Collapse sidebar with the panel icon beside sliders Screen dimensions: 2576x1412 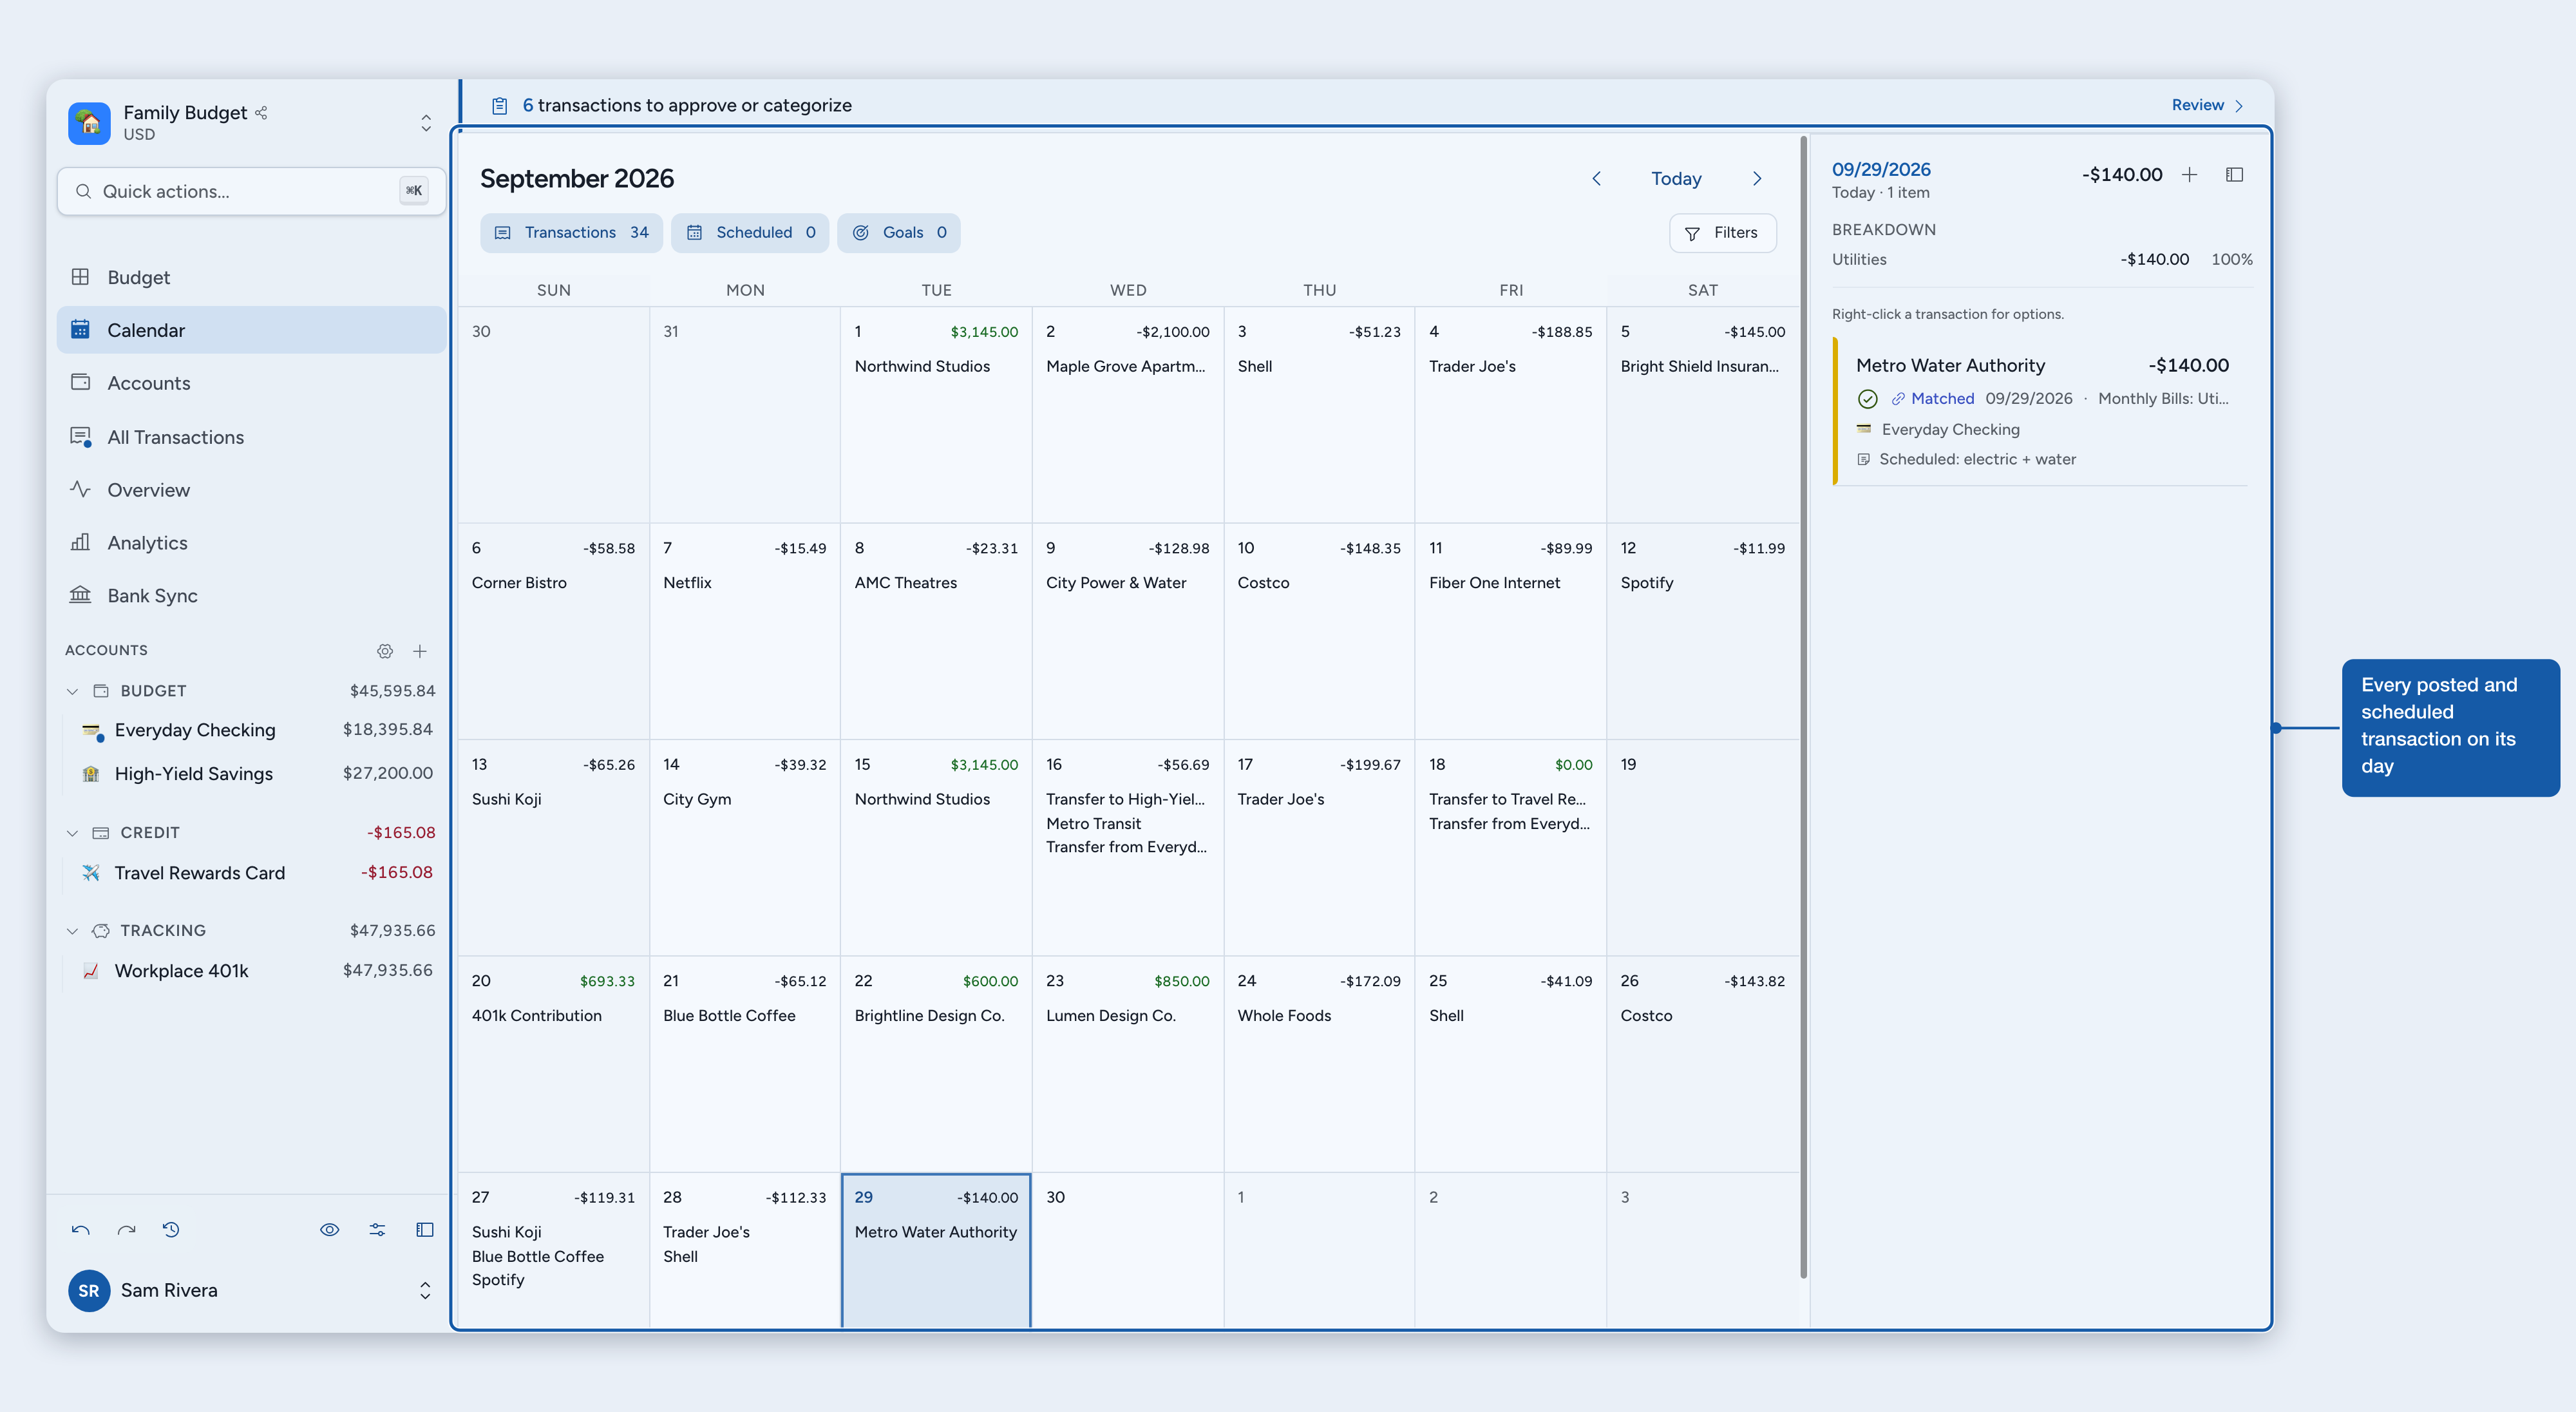point(425,1230)
